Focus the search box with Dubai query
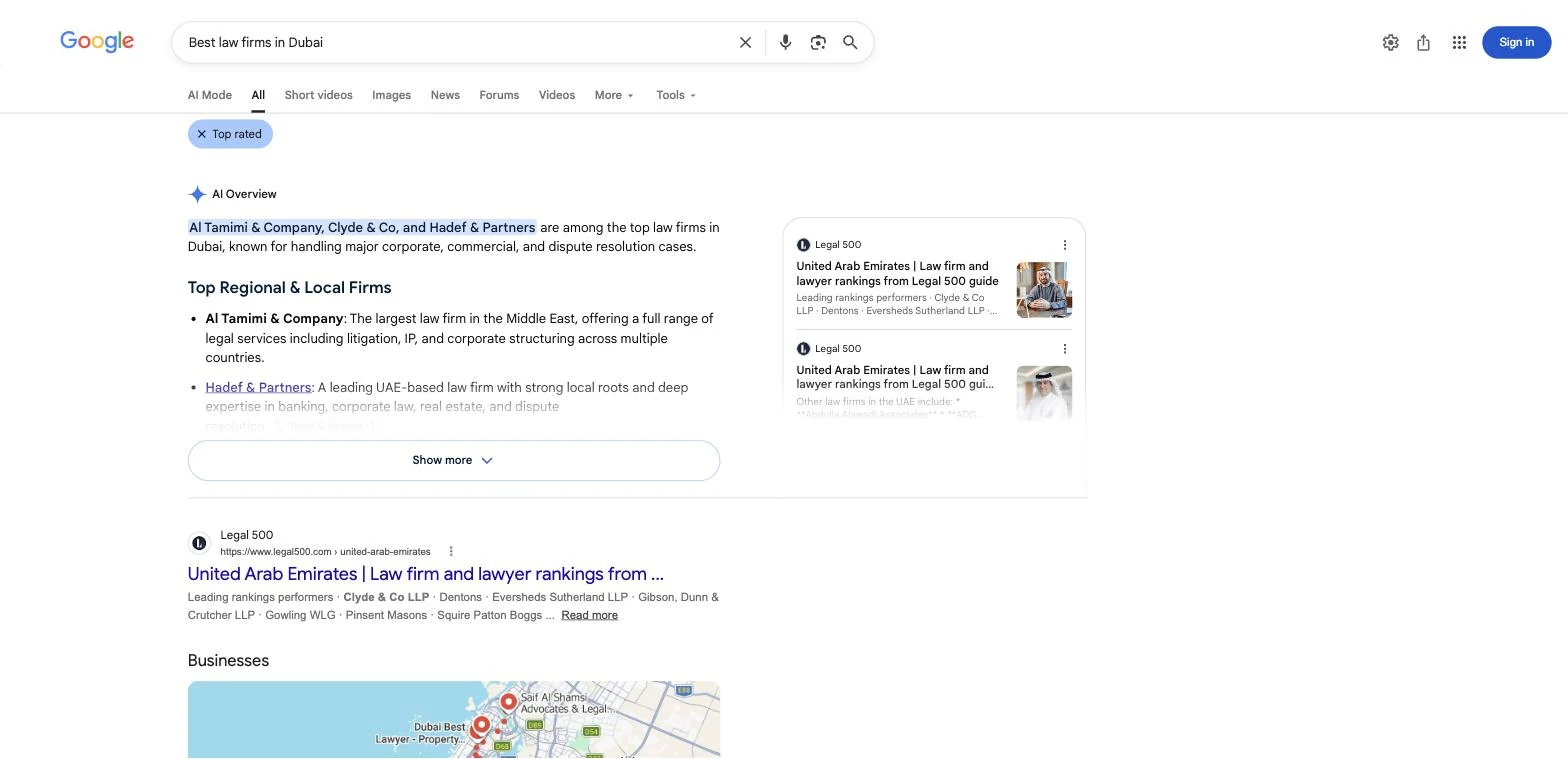This screenshot has width=1568, height=759. click(x=455, y=42)
